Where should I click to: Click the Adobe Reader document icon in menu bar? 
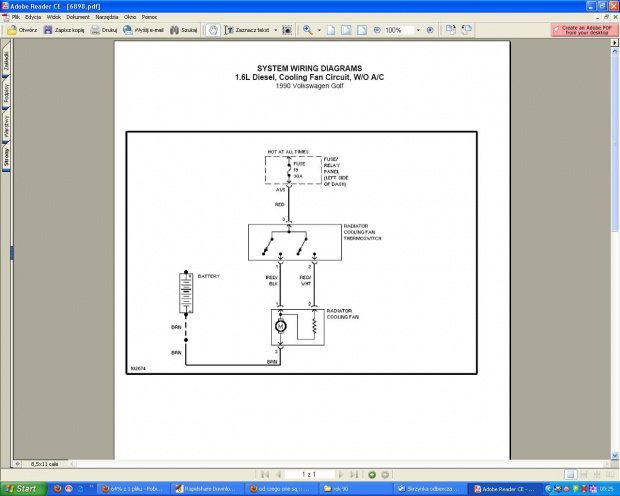pos(6,17)
